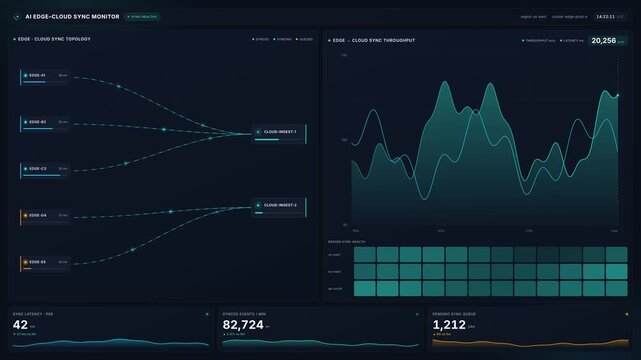641x360 pixels.
Task: Select the CLOUD-INGEST-2 node
Action: coord(279,208)
